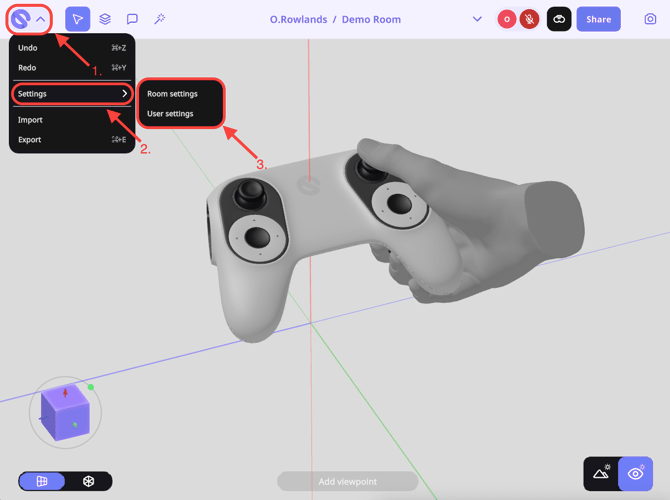Choose Undo from the menu

pos(28,48)
